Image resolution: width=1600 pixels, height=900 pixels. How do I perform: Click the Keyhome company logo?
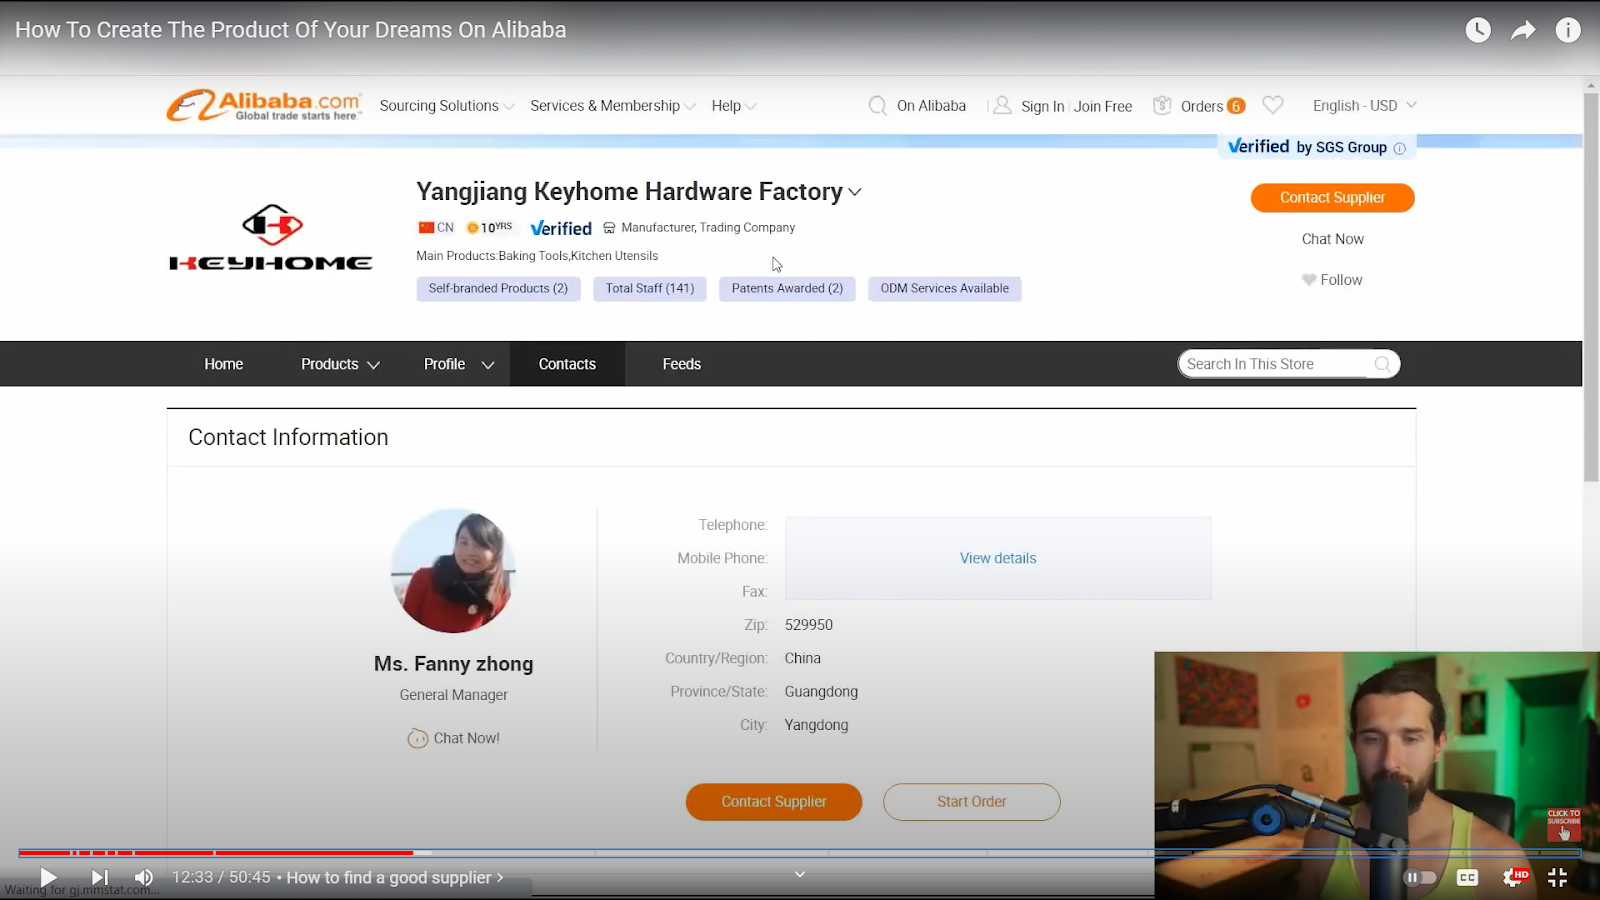pyautogui.click(x=271, y=237)
